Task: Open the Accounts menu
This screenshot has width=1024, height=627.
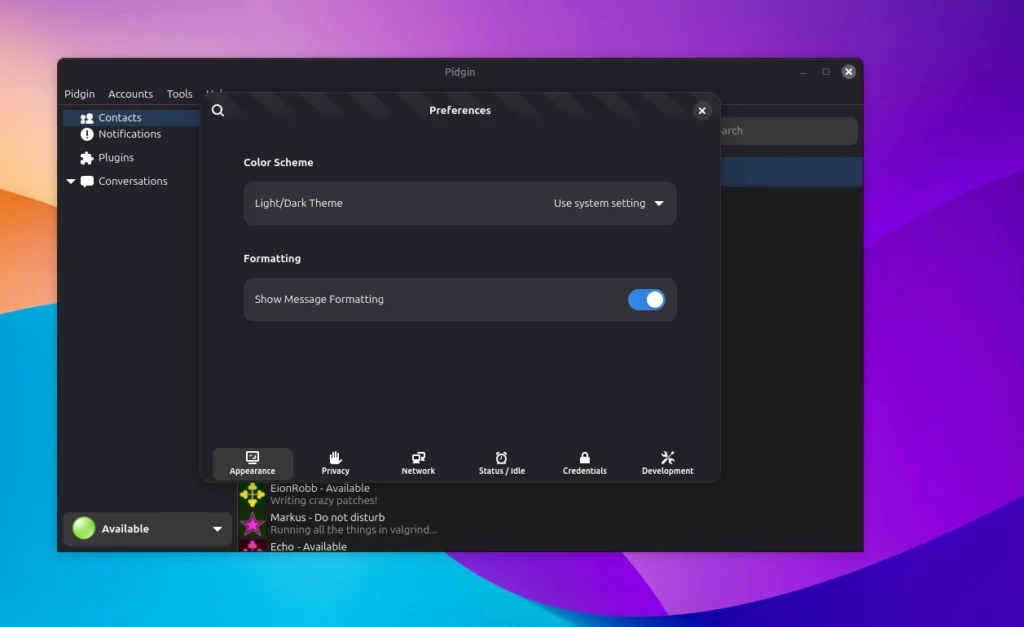Action: (x=130, y=93)
